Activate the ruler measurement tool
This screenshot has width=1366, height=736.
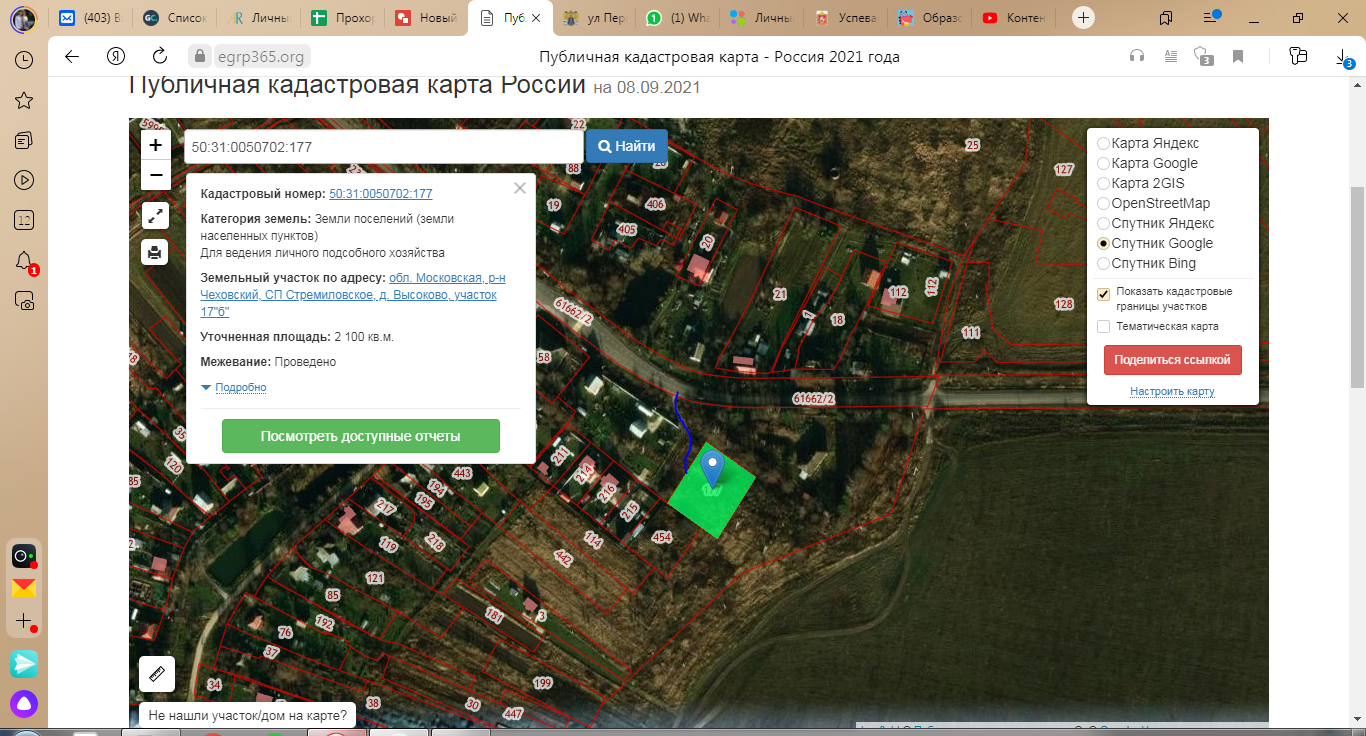point(156,675)
